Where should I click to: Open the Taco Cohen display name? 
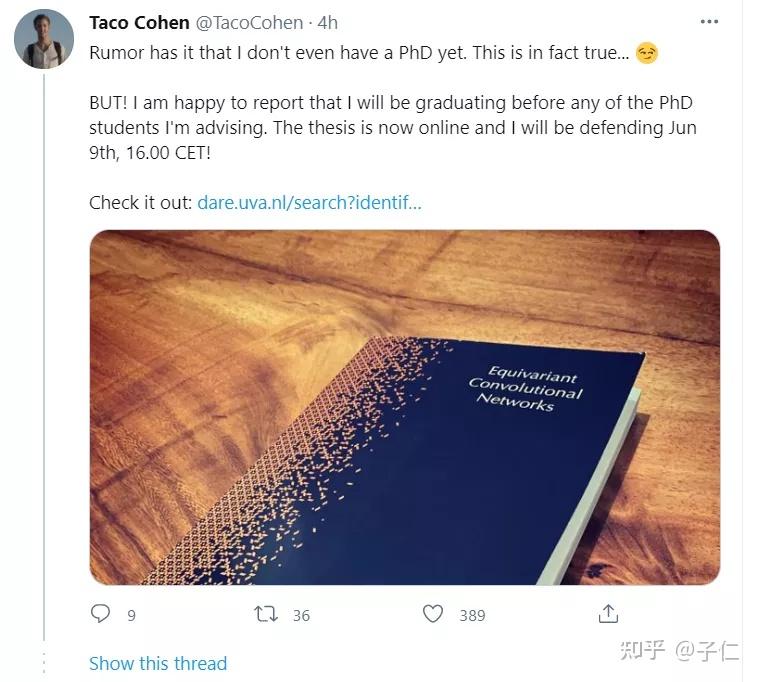click(139, 23)
